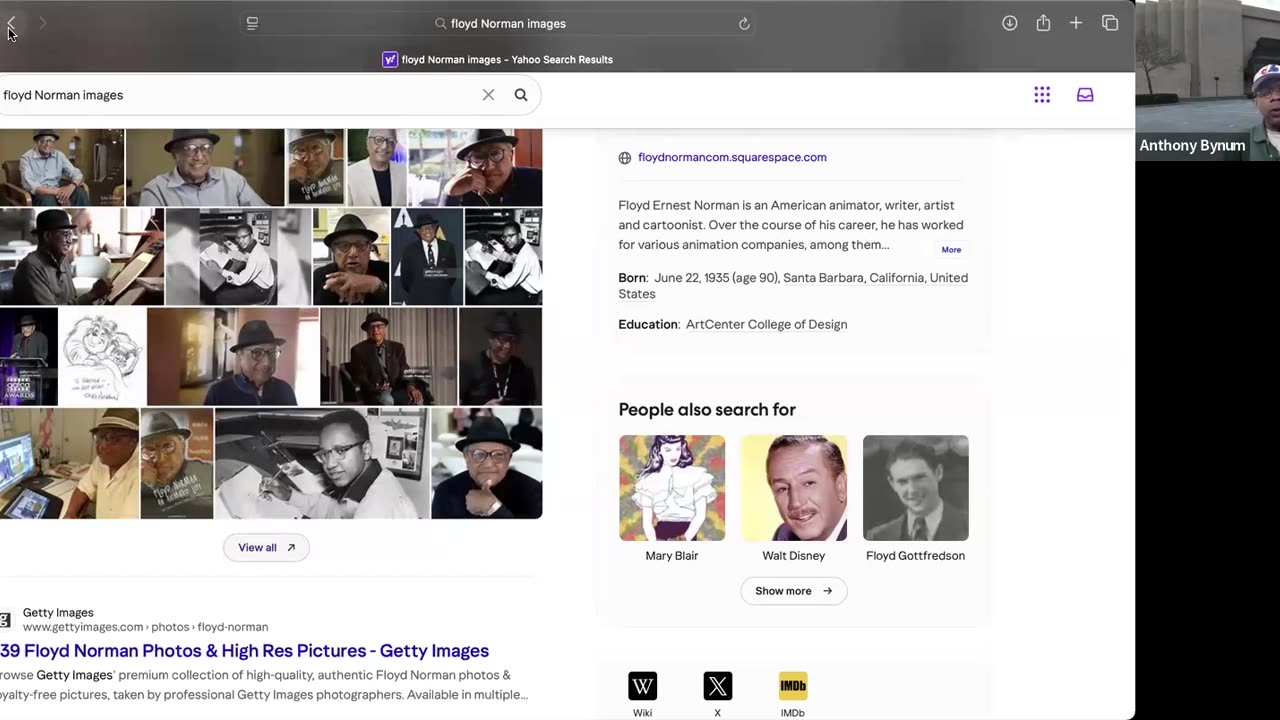Image resolution: width=1280 pixels, height=720 pixels.
Task: Focus the Safari address bar
Action: pos(498,23)
